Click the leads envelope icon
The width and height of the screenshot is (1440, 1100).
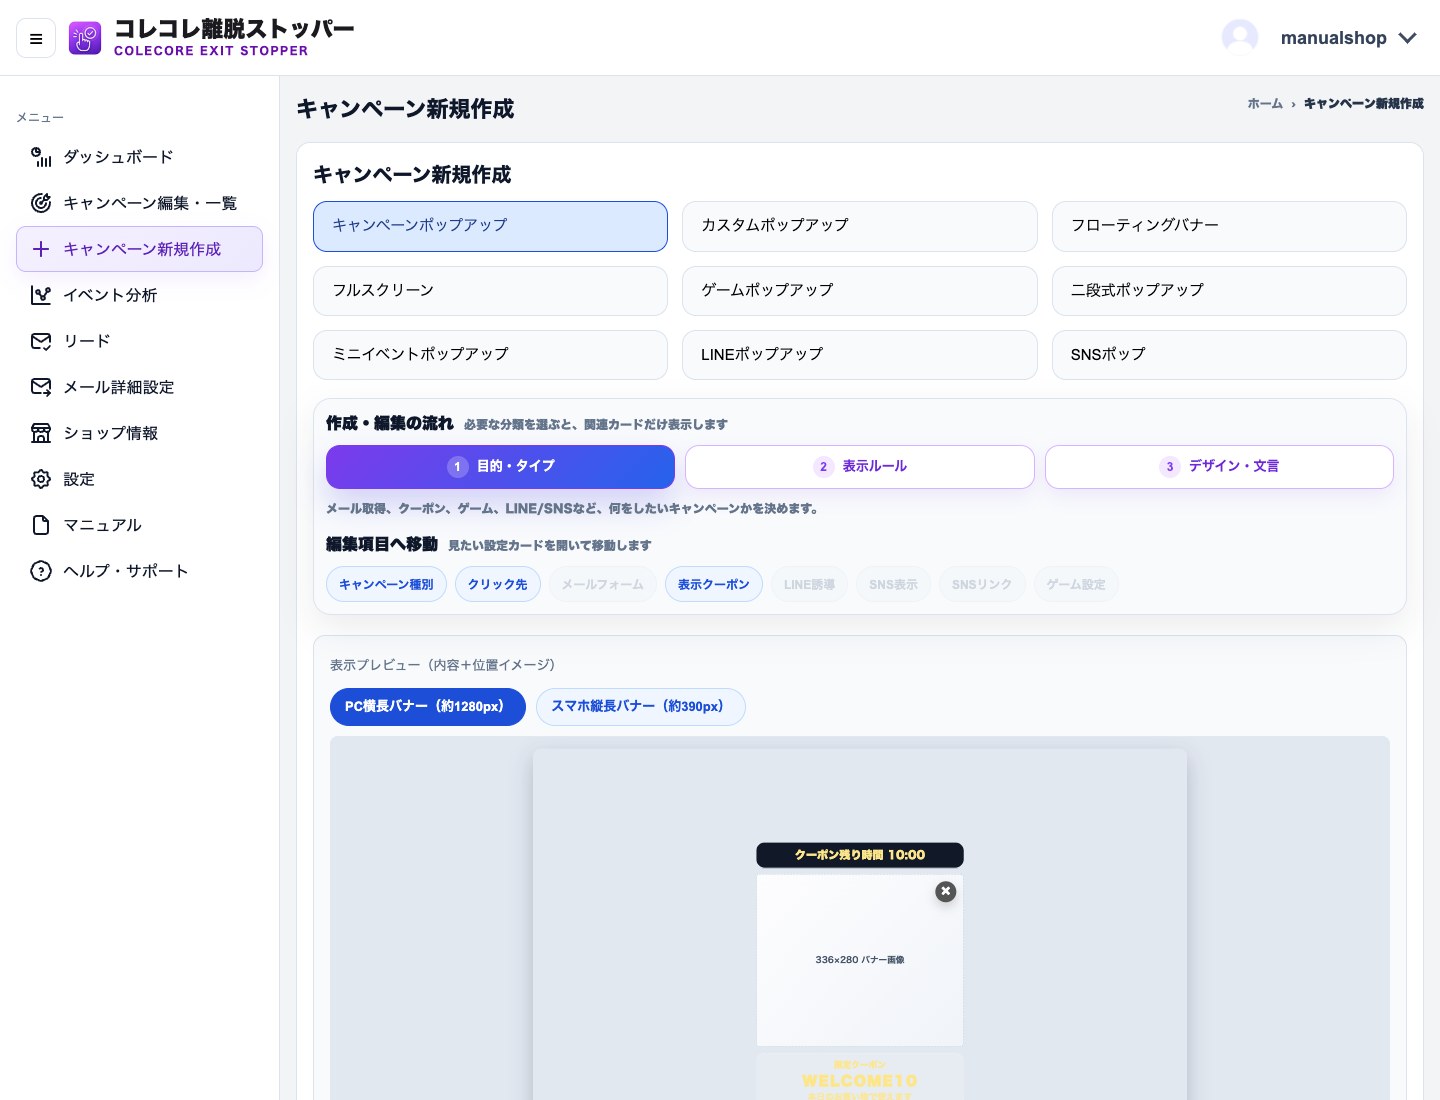[41, 341]
